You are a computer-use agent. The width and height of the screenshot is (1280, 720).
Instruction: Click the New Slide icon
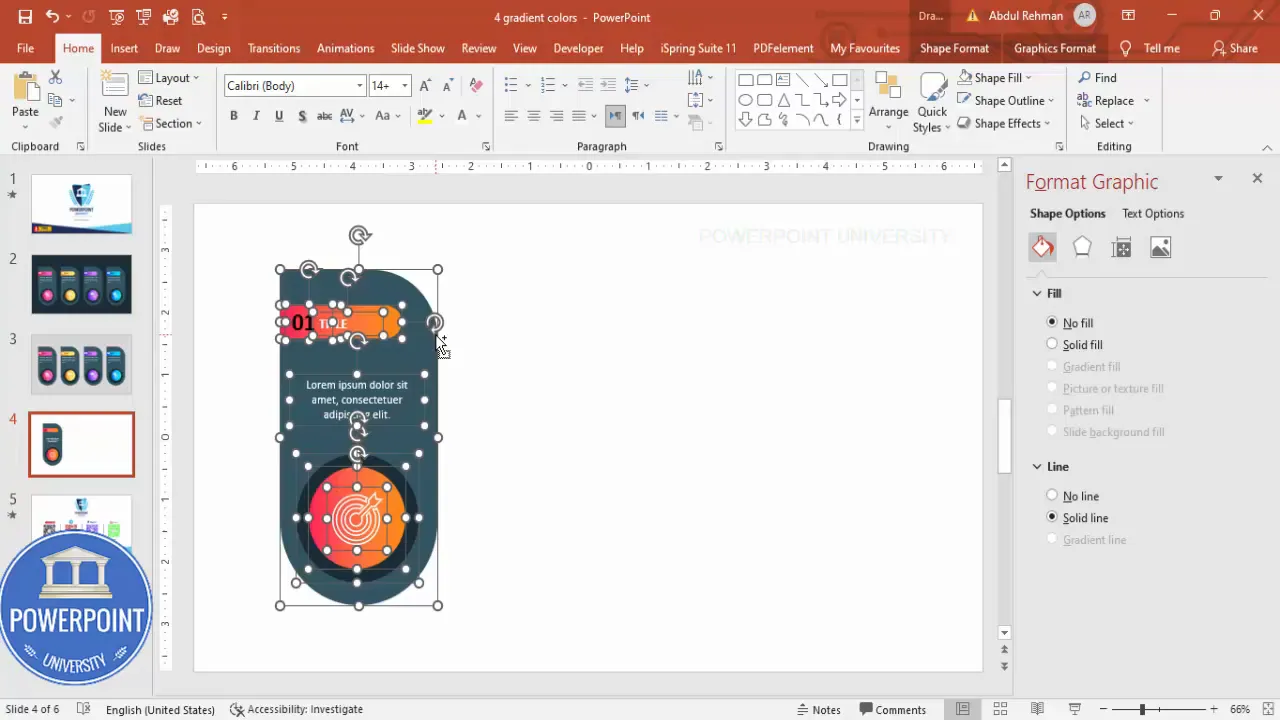click(115, 87)
